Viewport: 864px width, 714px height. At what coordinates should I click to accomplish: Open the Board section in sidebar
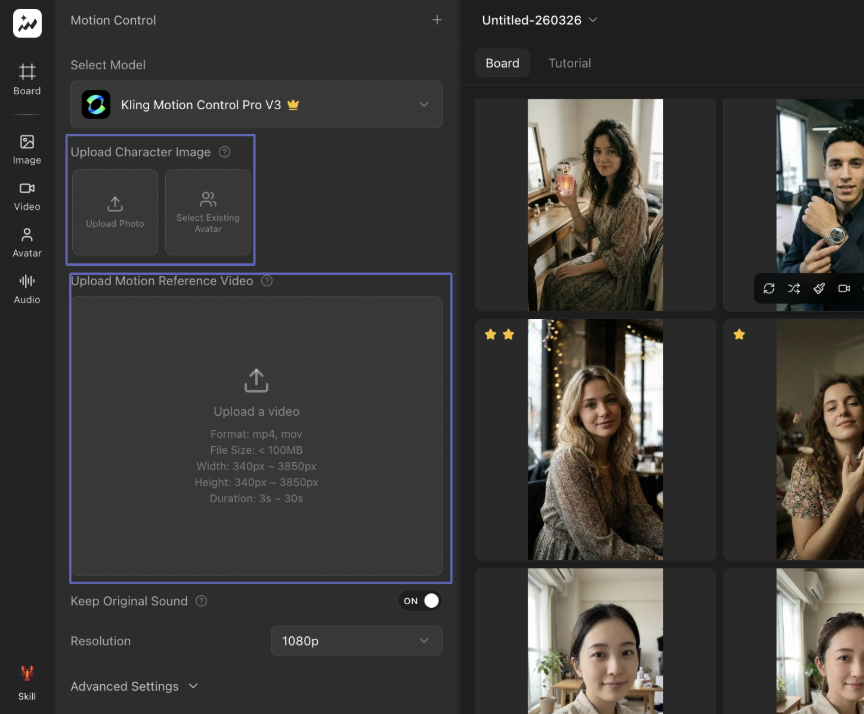[27, 79]
